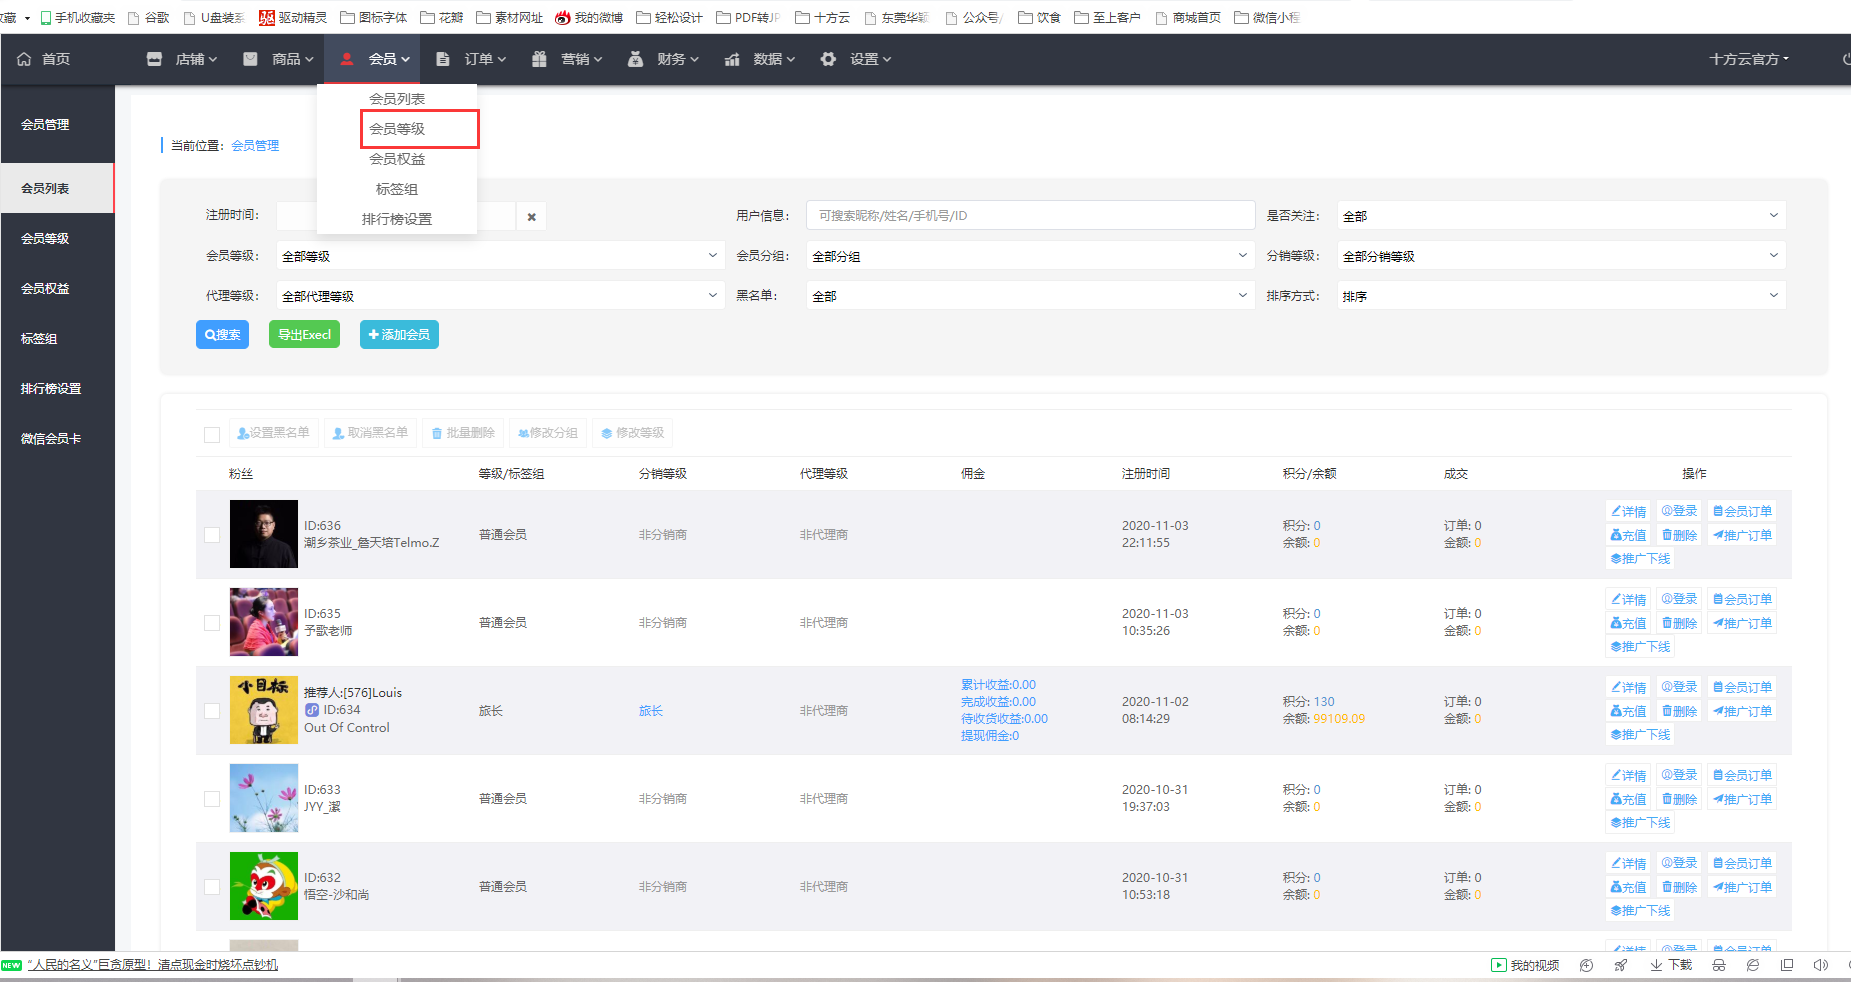The image size is (1851, 982).
Task: Open the 黑名单 dropdown
Action: tap(1030, 296)
